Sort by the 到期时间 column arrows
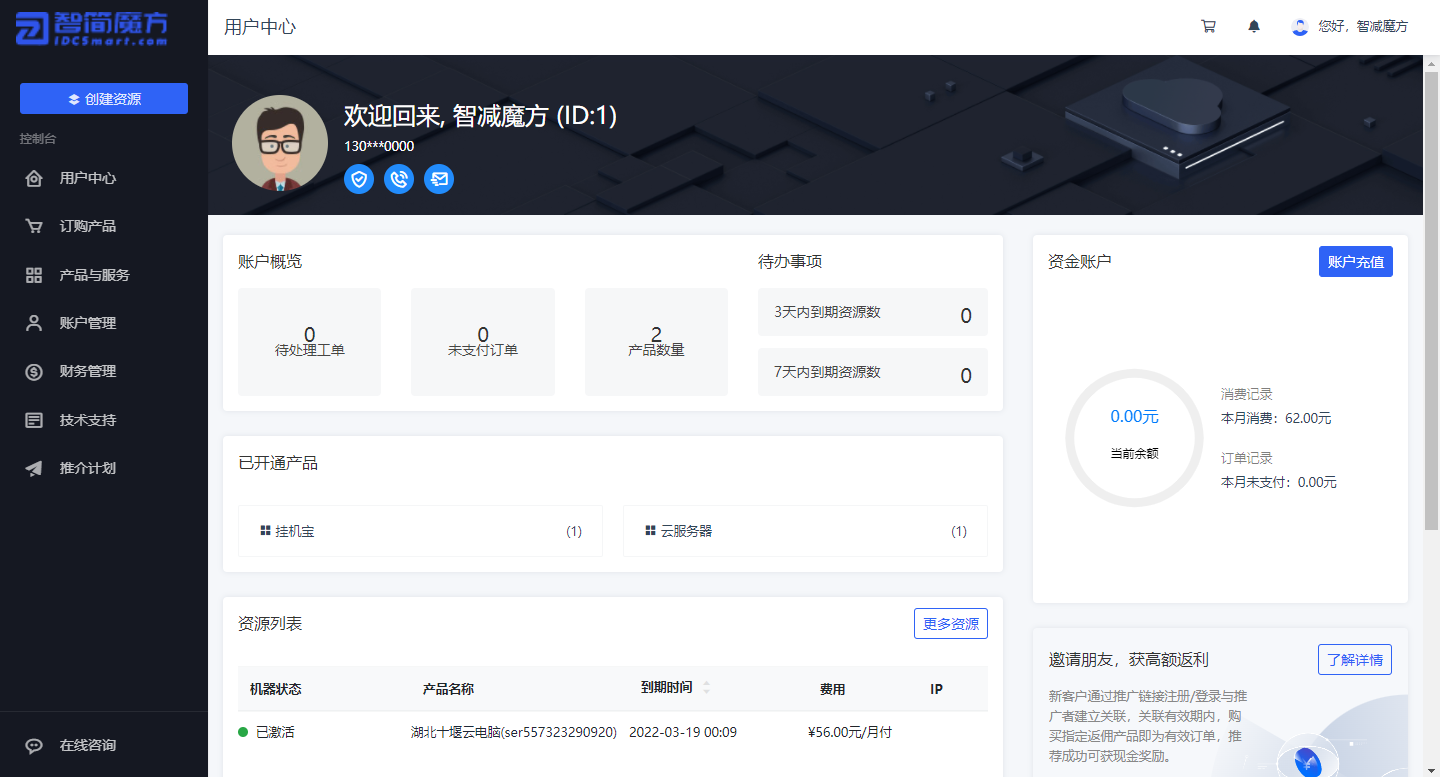The width and height of the screenshot is (1440, 777). click(x=707, y=688)
